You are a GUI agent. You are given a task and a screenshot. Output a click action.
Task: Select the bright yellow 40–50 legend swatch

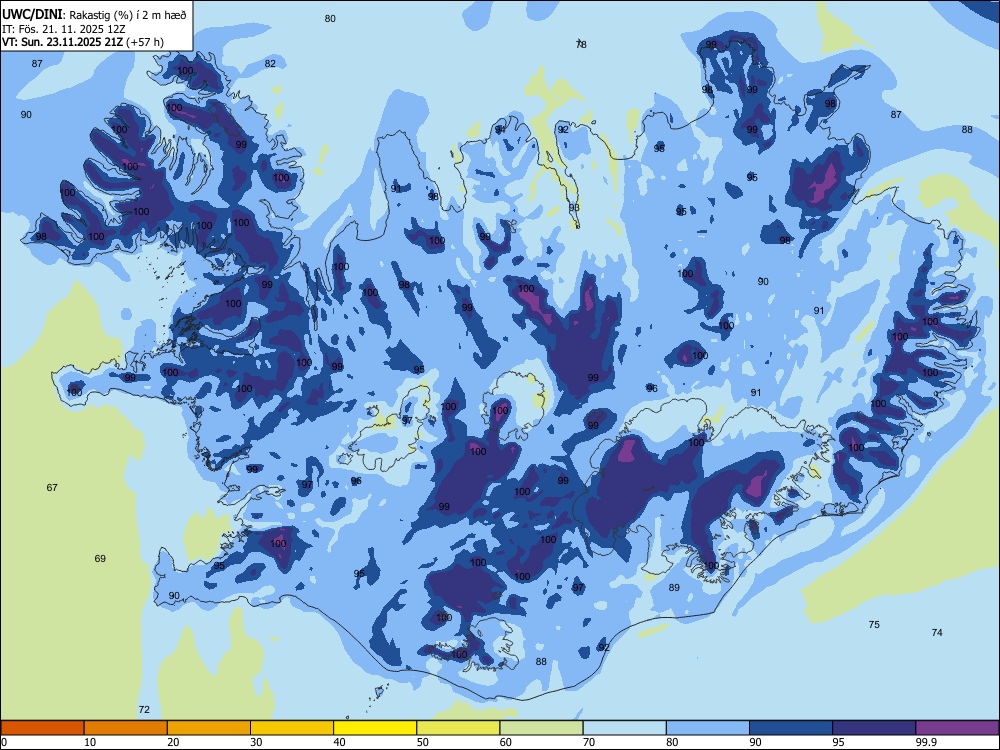coord(375,728)
